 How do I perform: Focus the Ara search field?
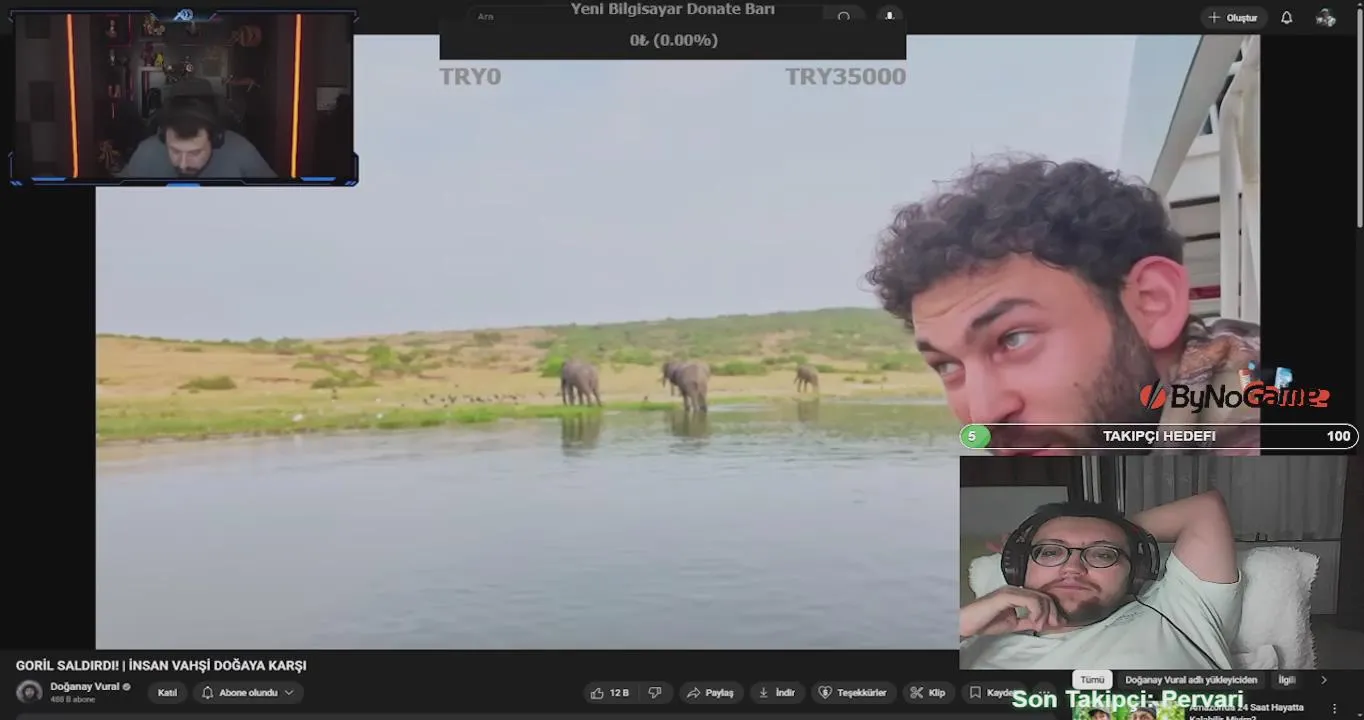(x=645, y=17)
